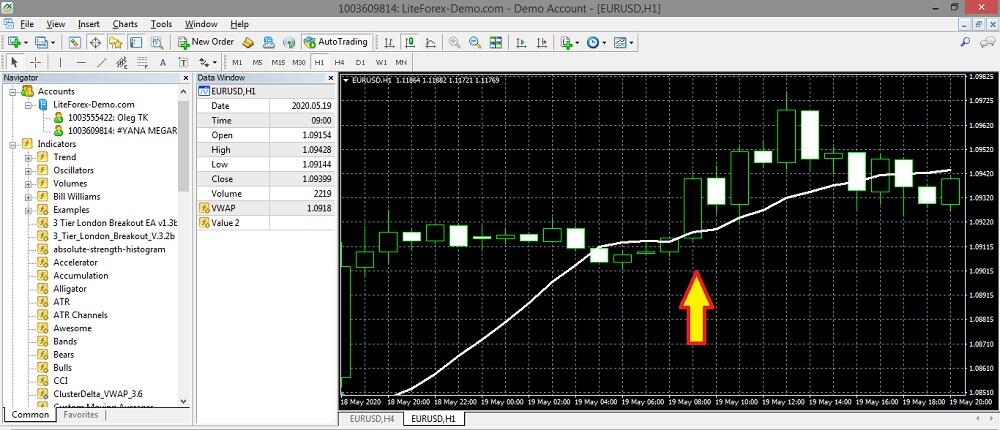The width and height of the screenshot is (1000, 430).
Task: Tile chart windows icon
Action: click(x=496, y=43)
